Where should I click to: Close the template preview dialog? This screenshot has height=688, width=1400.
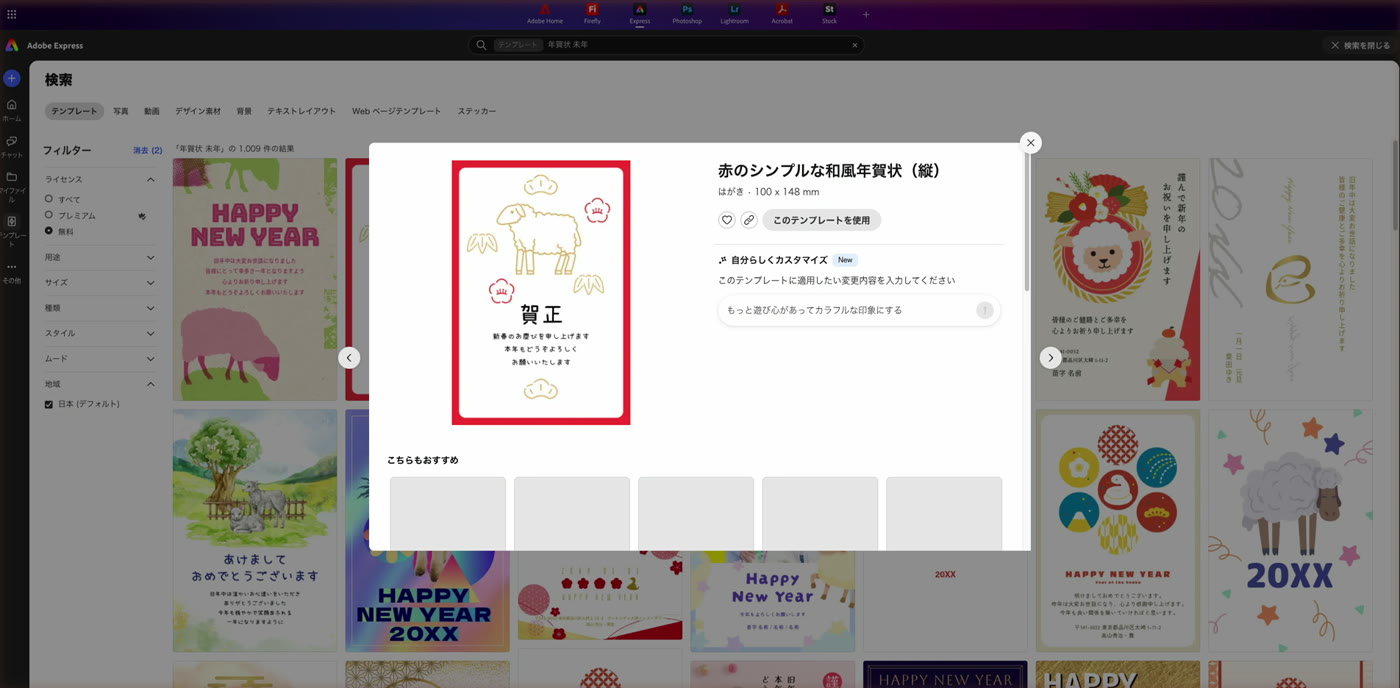pos(1031,143)
